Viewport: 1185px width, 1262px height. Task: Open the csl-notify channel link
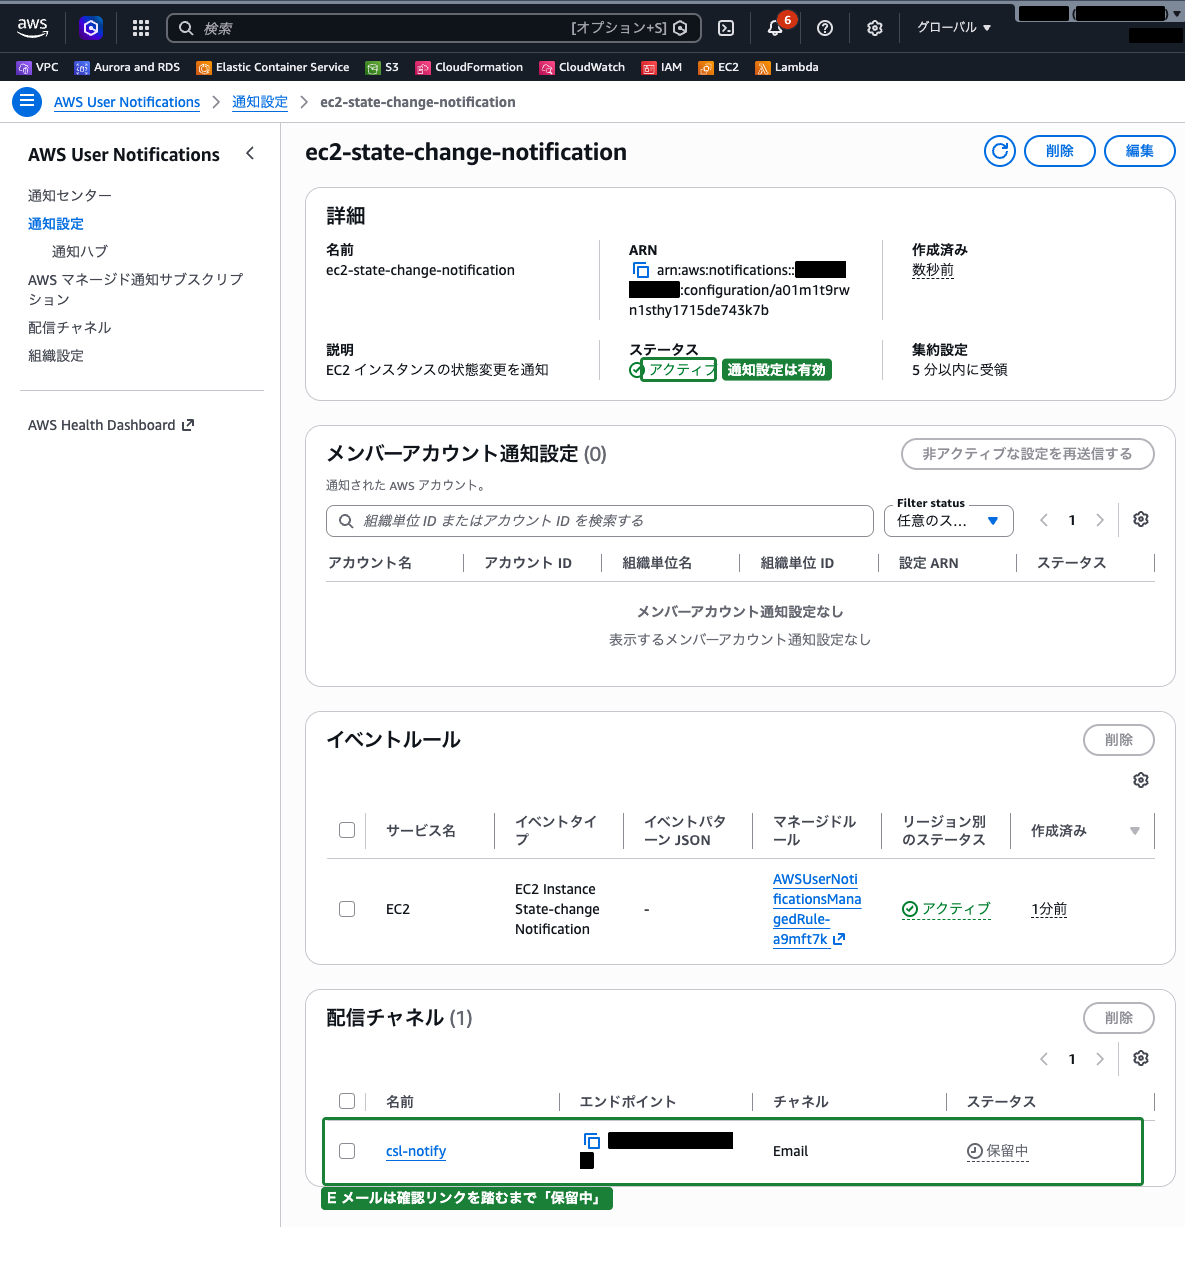416,1151
